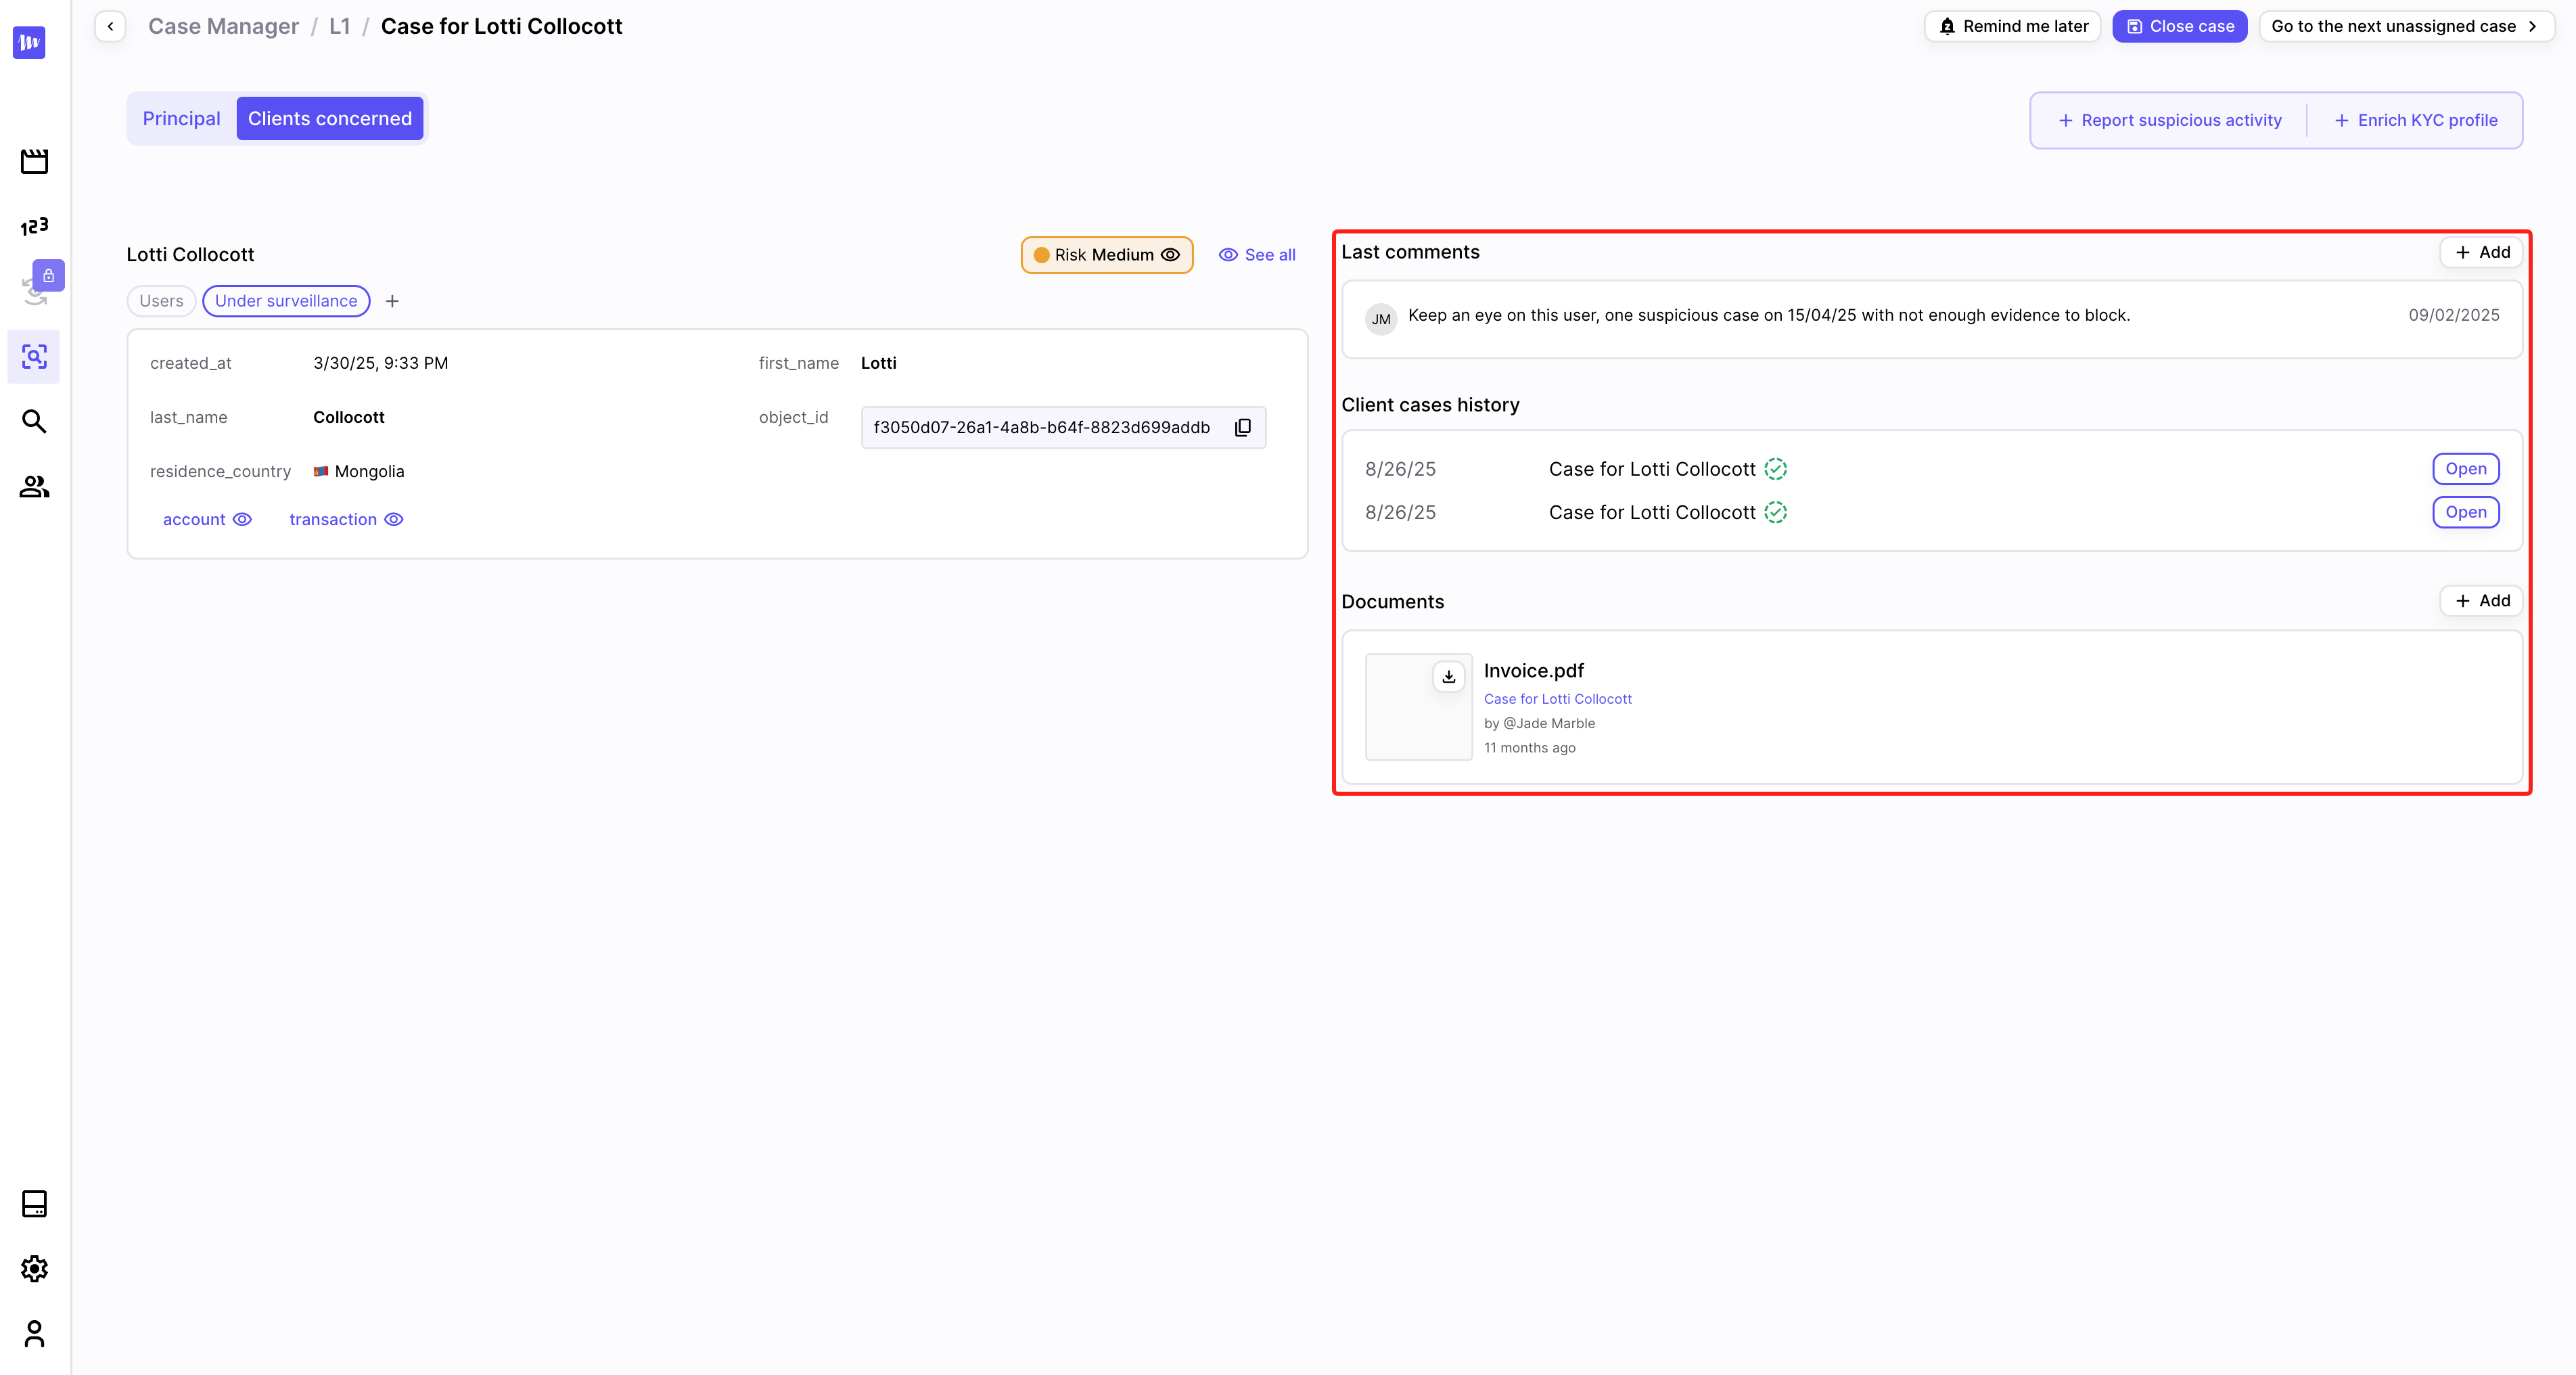Open Case Manager breadcrumb
This screenshot has height=1375, width=2576.
click(223, 26)
